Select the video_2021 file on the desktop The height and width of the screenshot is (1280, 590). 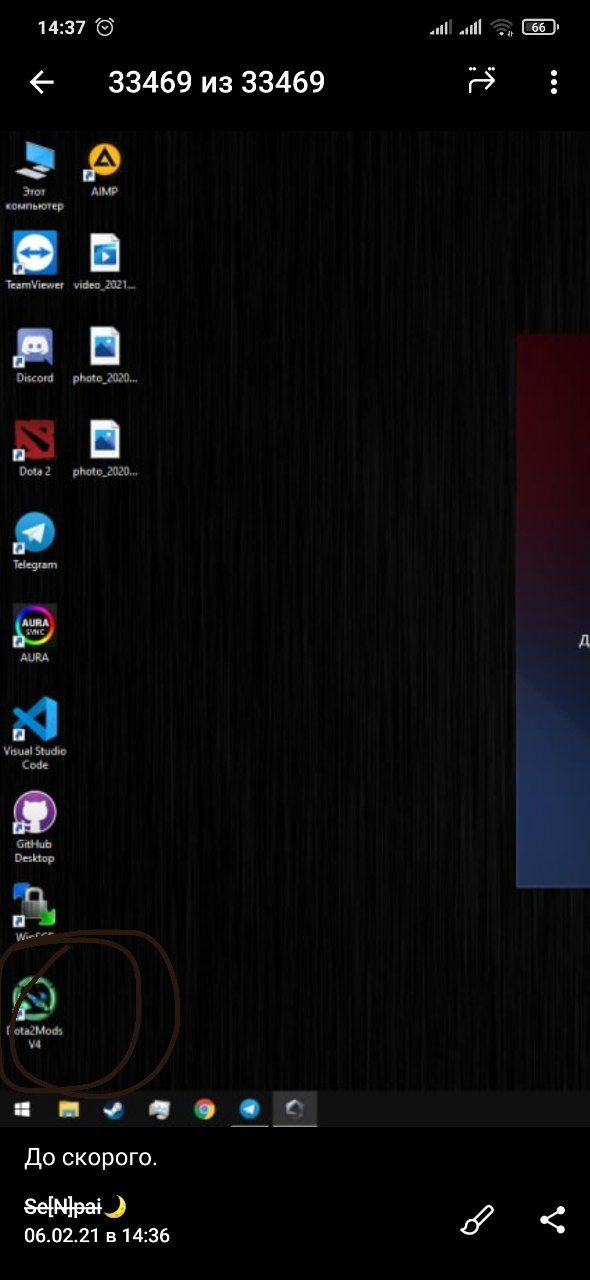pyautogui.click(x=104, y=261)
